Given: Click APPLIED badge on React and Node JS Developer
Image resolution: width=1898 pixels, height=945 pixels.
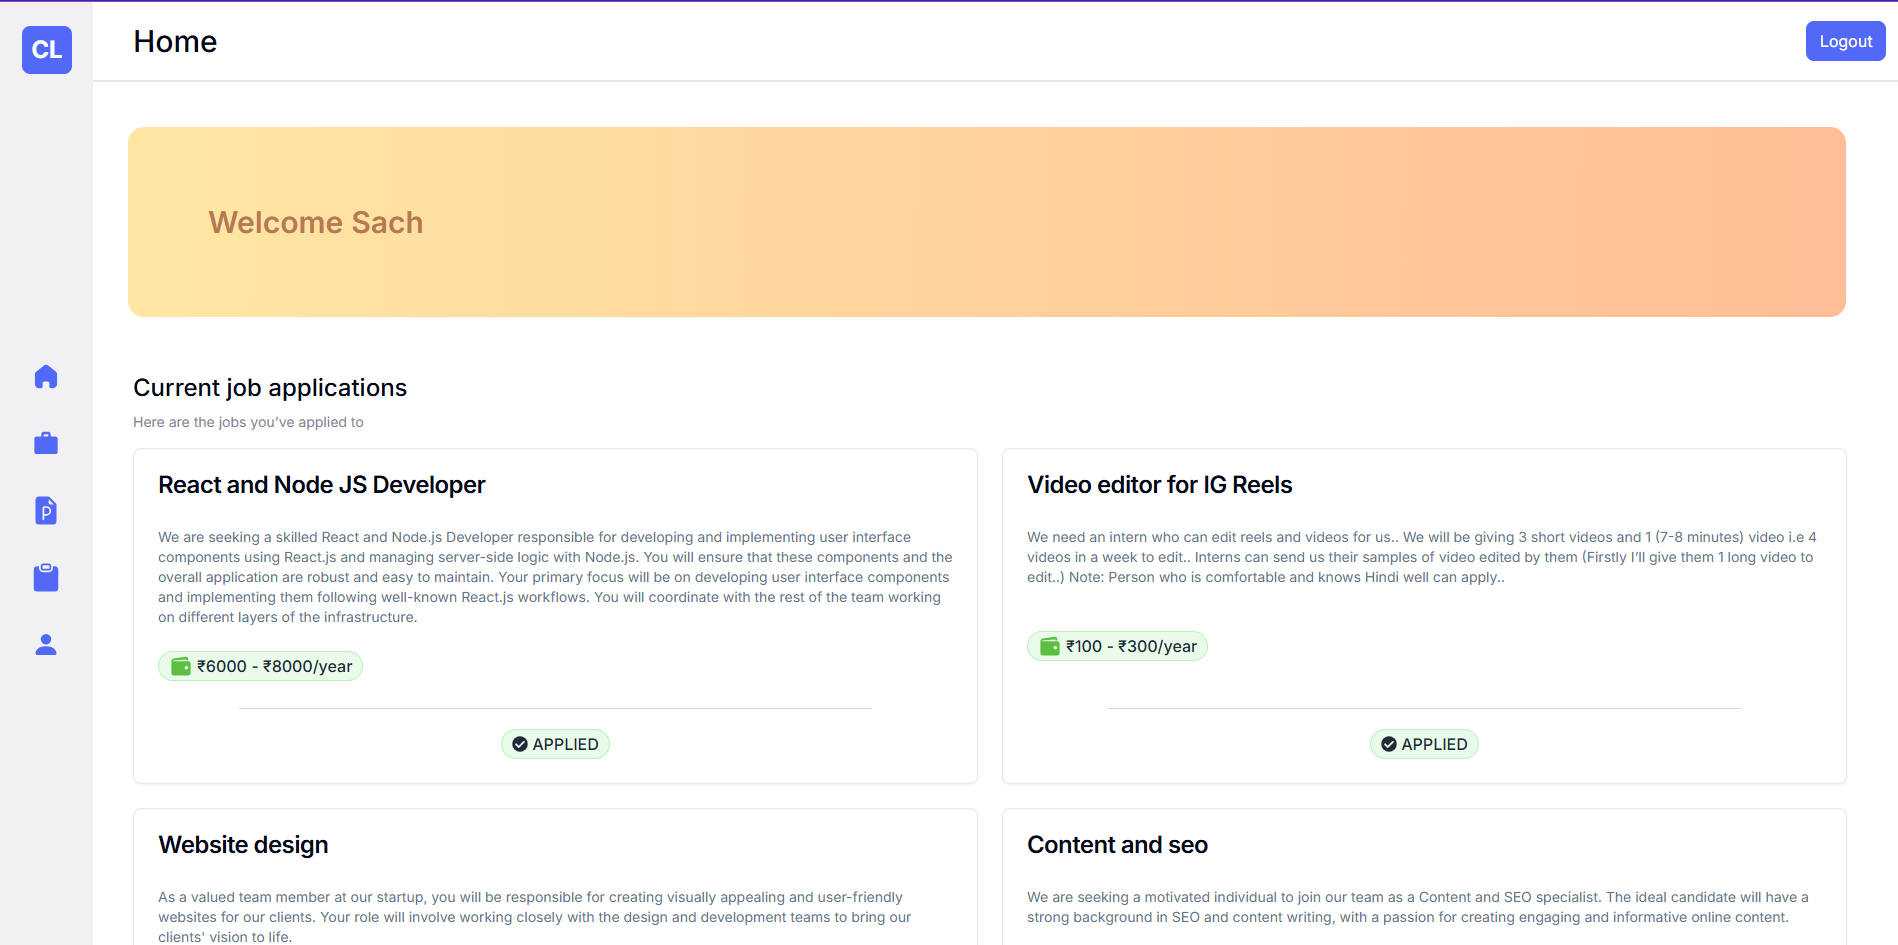Looking at the screenshot, I should 555,744.
